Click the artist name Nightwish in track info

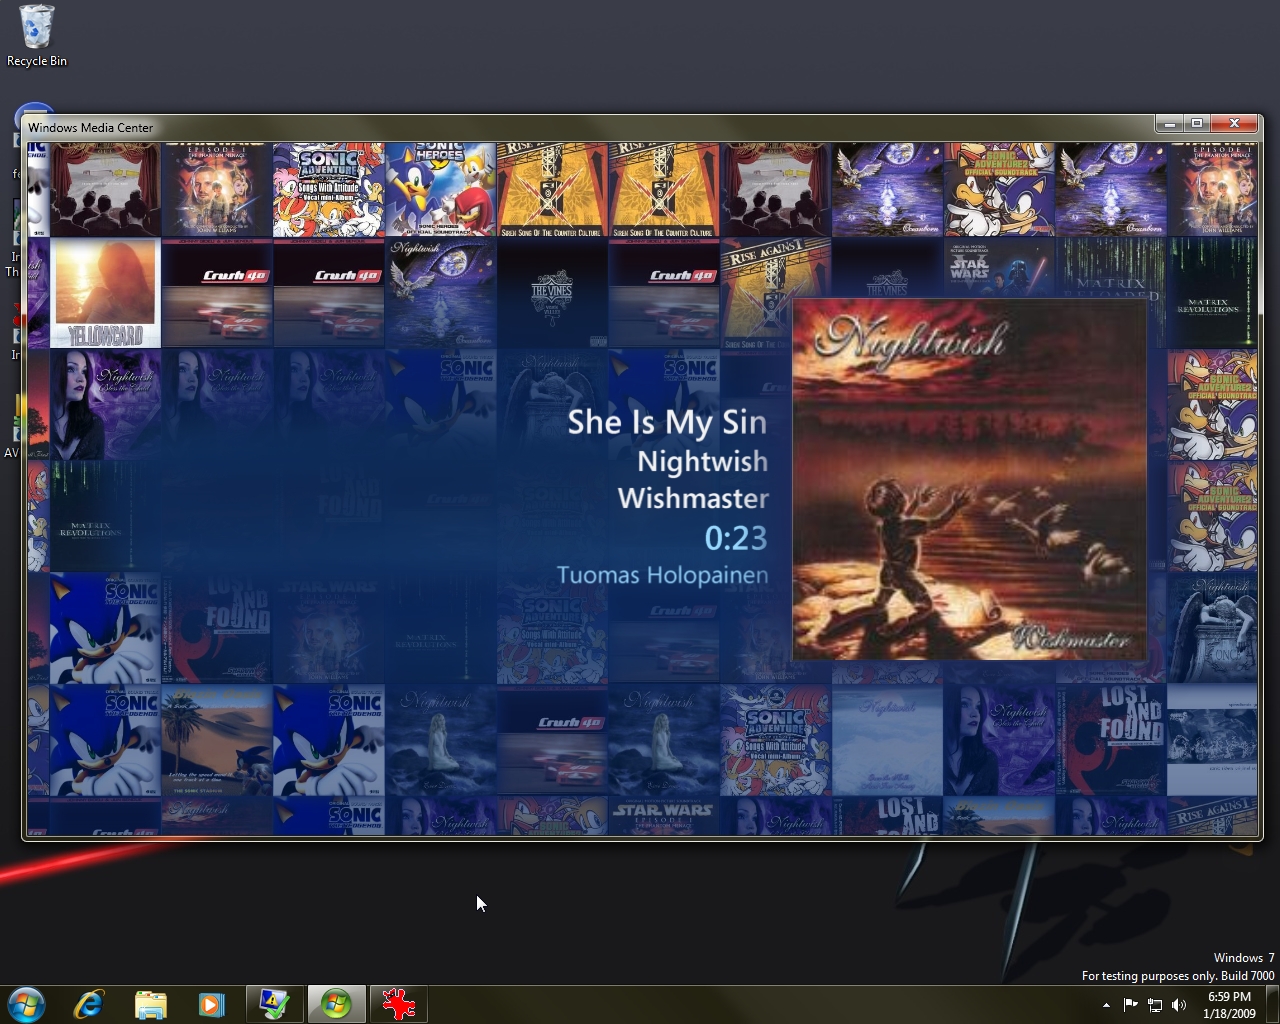point(703,461)
